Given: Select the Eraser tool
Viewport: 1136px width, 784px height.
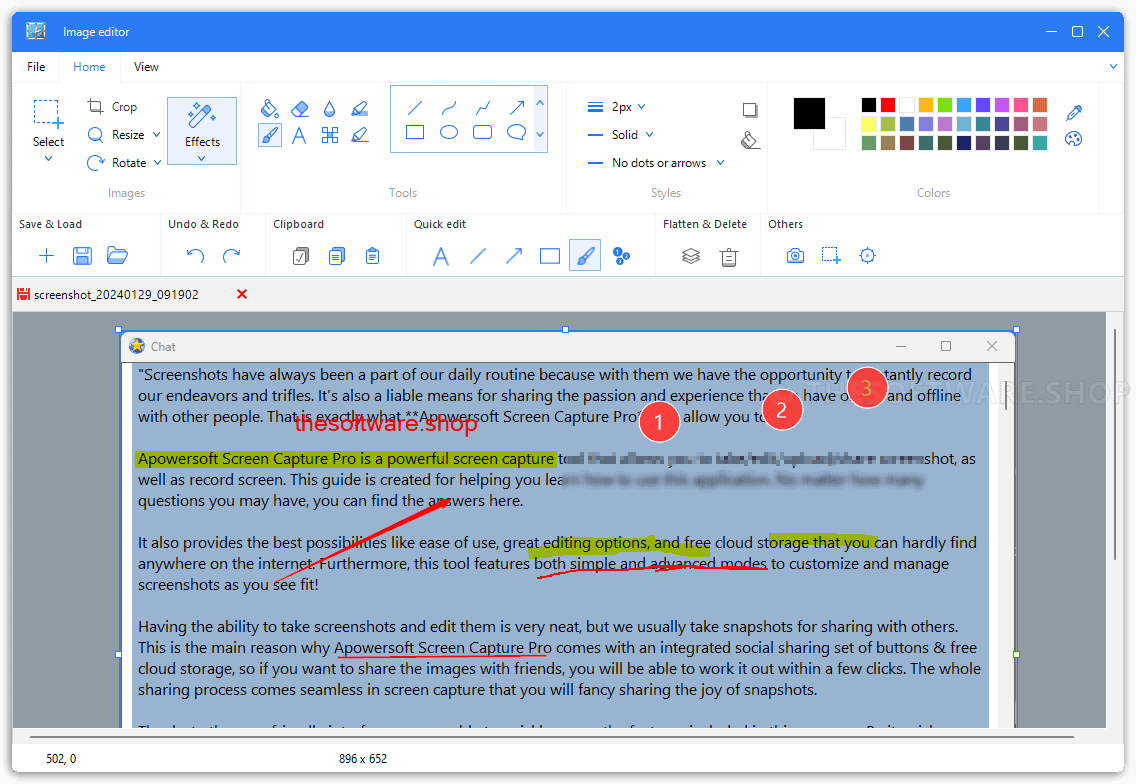Looking at the screenshot, I should [299, 108].
